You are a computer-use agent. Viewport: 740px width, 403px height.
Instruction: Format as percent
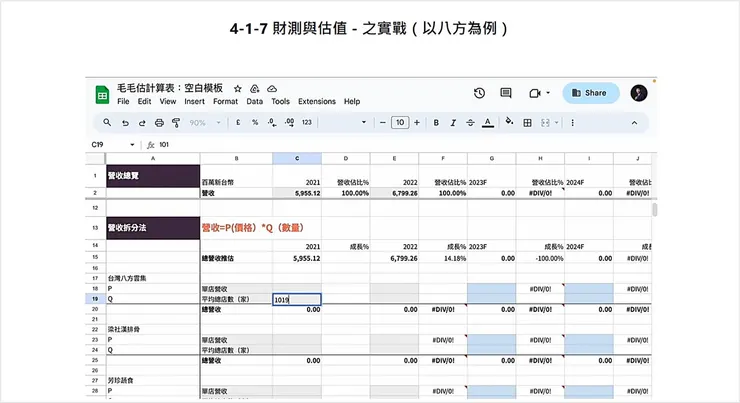(255, 122)
